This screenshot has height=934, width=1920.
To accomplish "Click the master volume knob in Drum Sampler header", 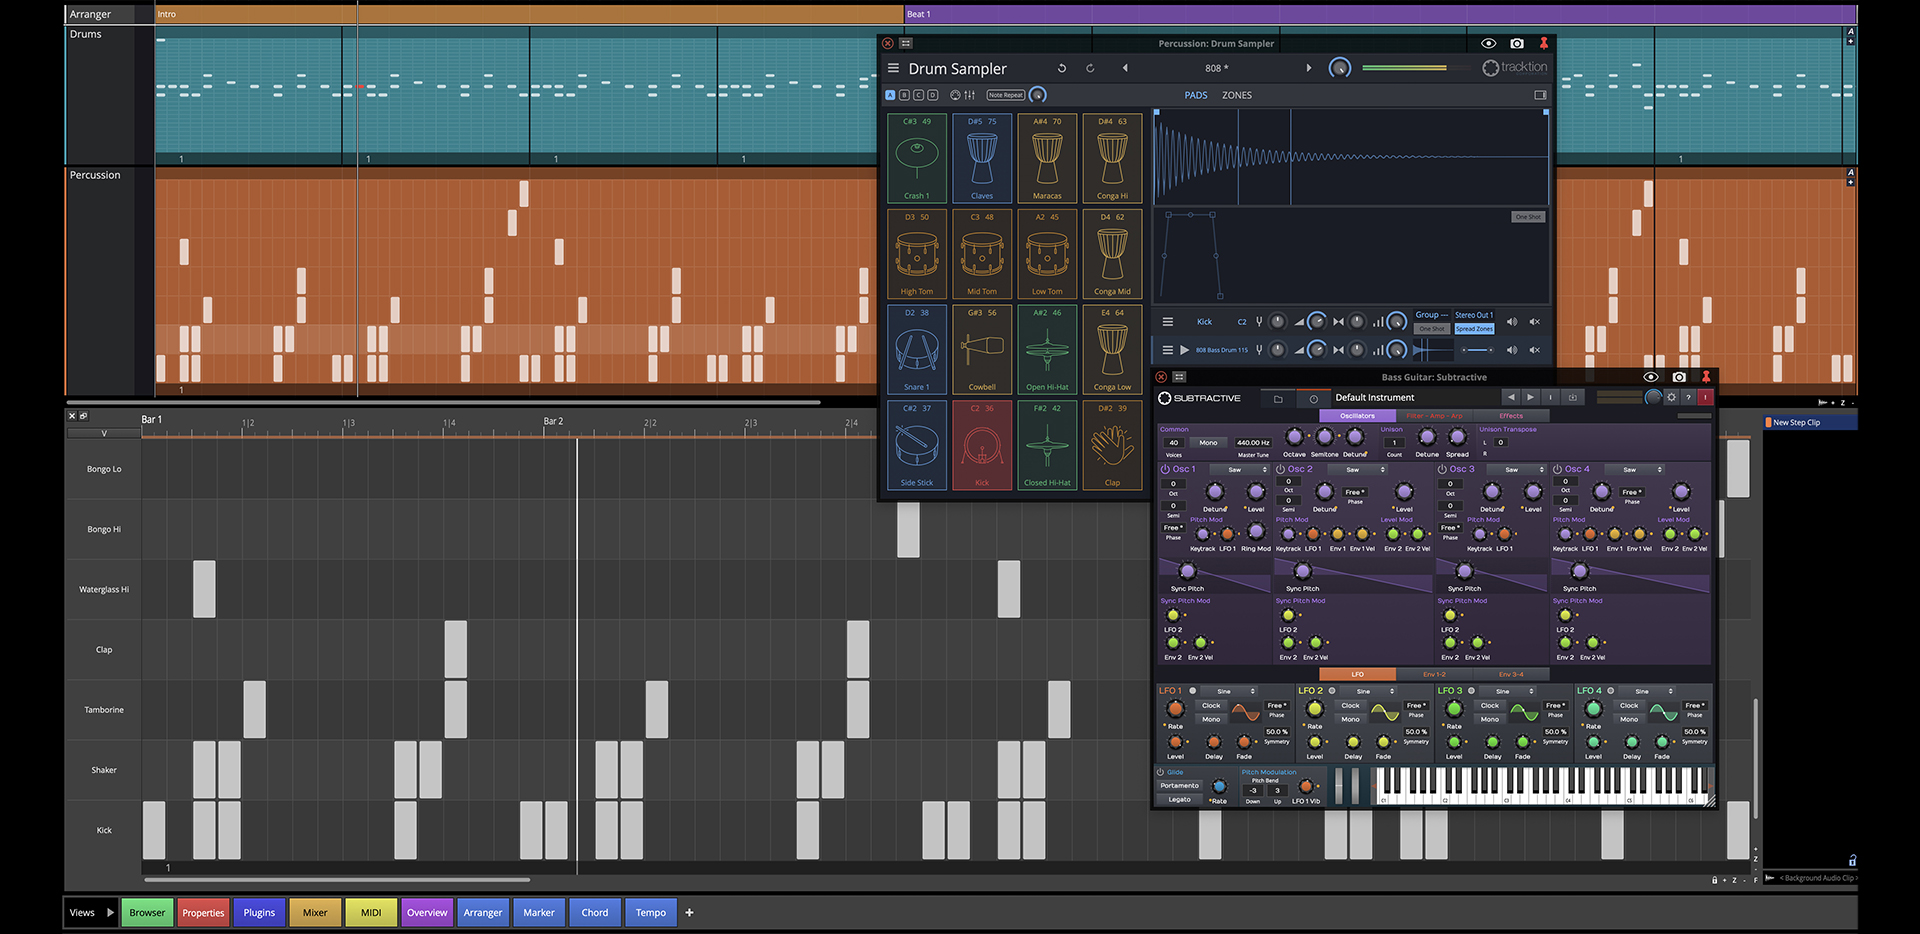I will tap(1339, 67).
